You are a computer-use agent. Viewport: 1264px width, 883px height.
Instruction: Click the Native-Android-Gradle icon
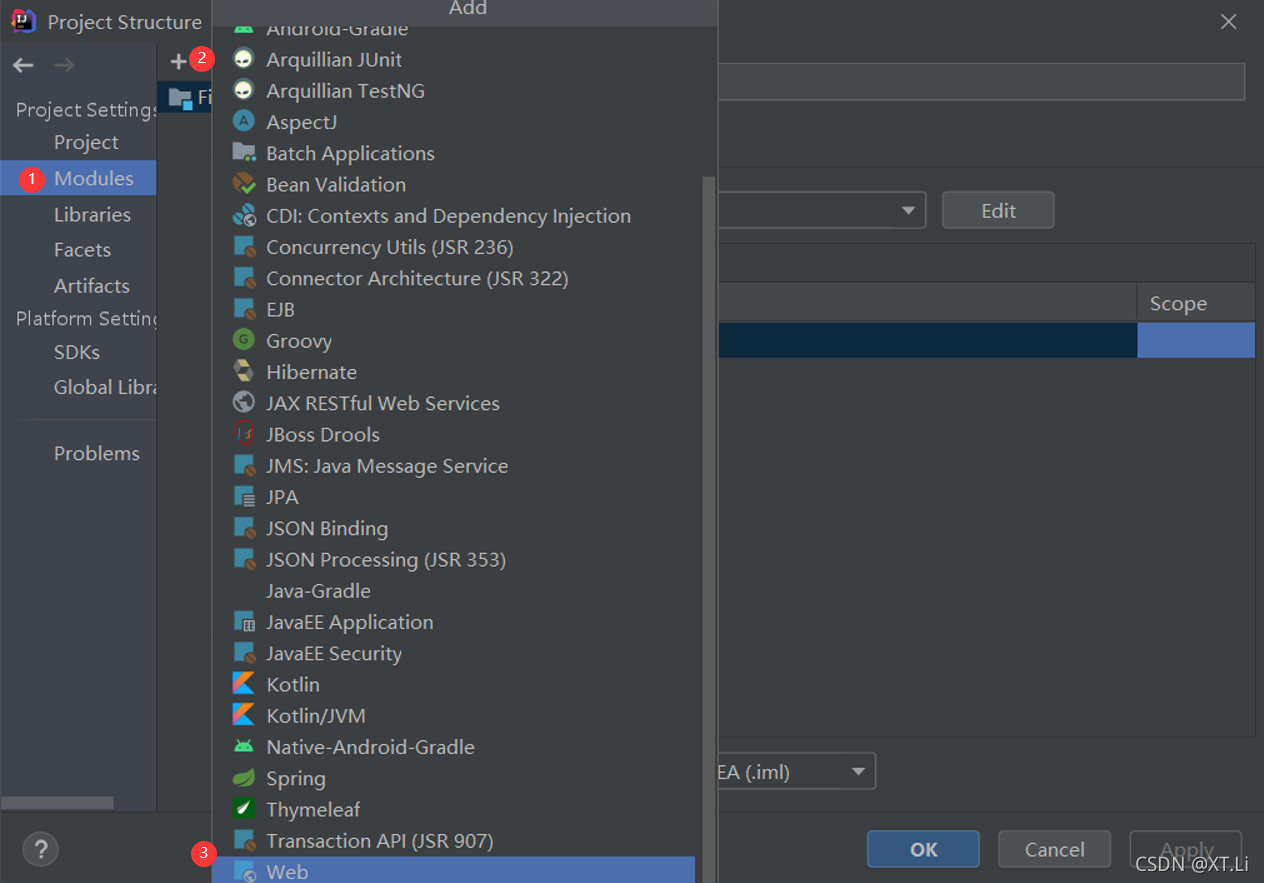point(243,747)
